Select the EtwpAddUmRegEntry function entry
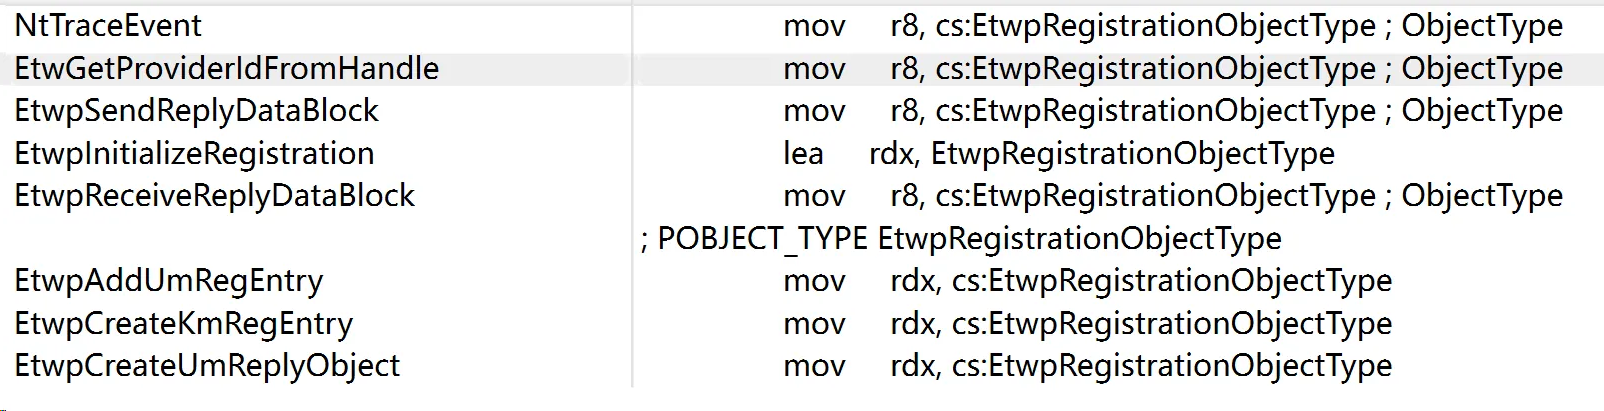The width and height of the screenshot is (1604, 411). pos(168,281)
